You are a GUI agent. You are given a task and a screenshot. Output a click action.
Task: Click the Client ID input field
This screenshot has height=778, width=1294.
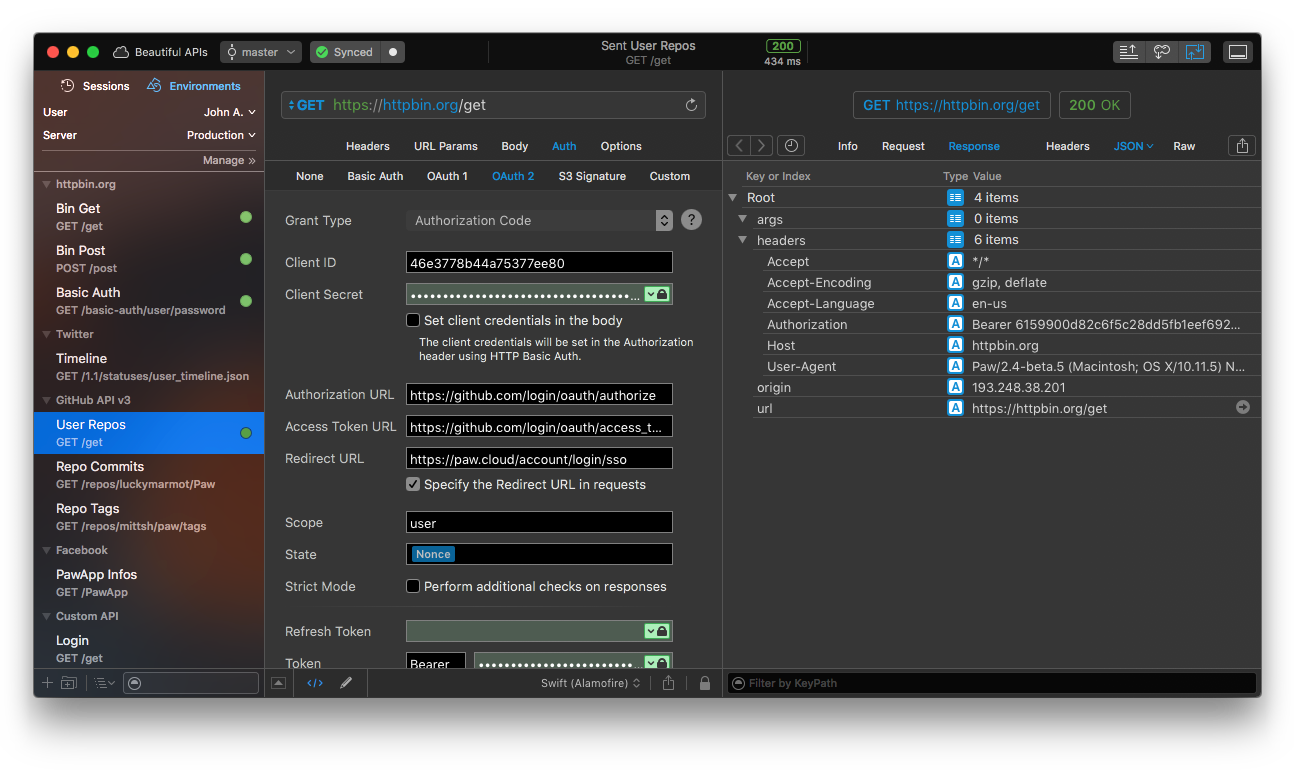(539, 263)
